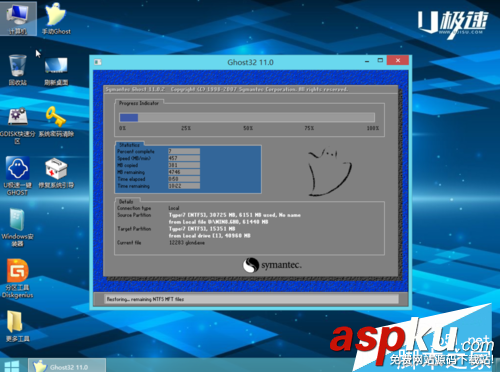Open the Computer desktop icon
Image resolution: width=500 pixels, height=372 pixels.
point(18,18)
